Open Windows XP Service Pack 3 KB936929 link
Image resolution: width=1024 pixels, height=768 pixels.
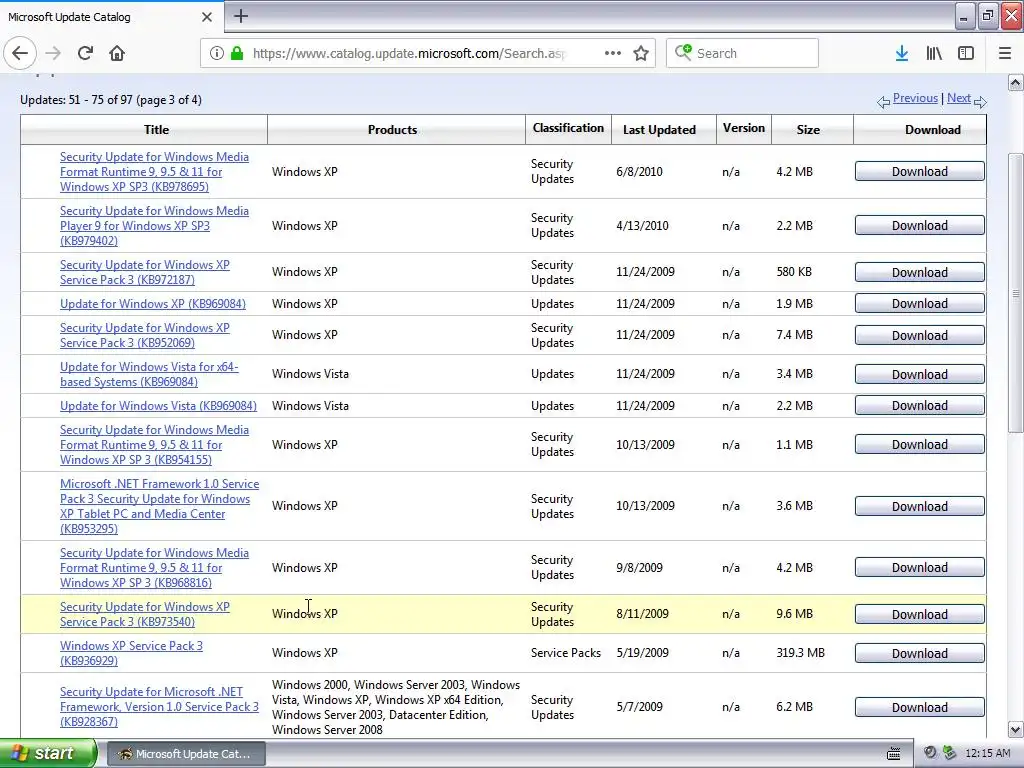pyautogui.click(x=131, y=653)
